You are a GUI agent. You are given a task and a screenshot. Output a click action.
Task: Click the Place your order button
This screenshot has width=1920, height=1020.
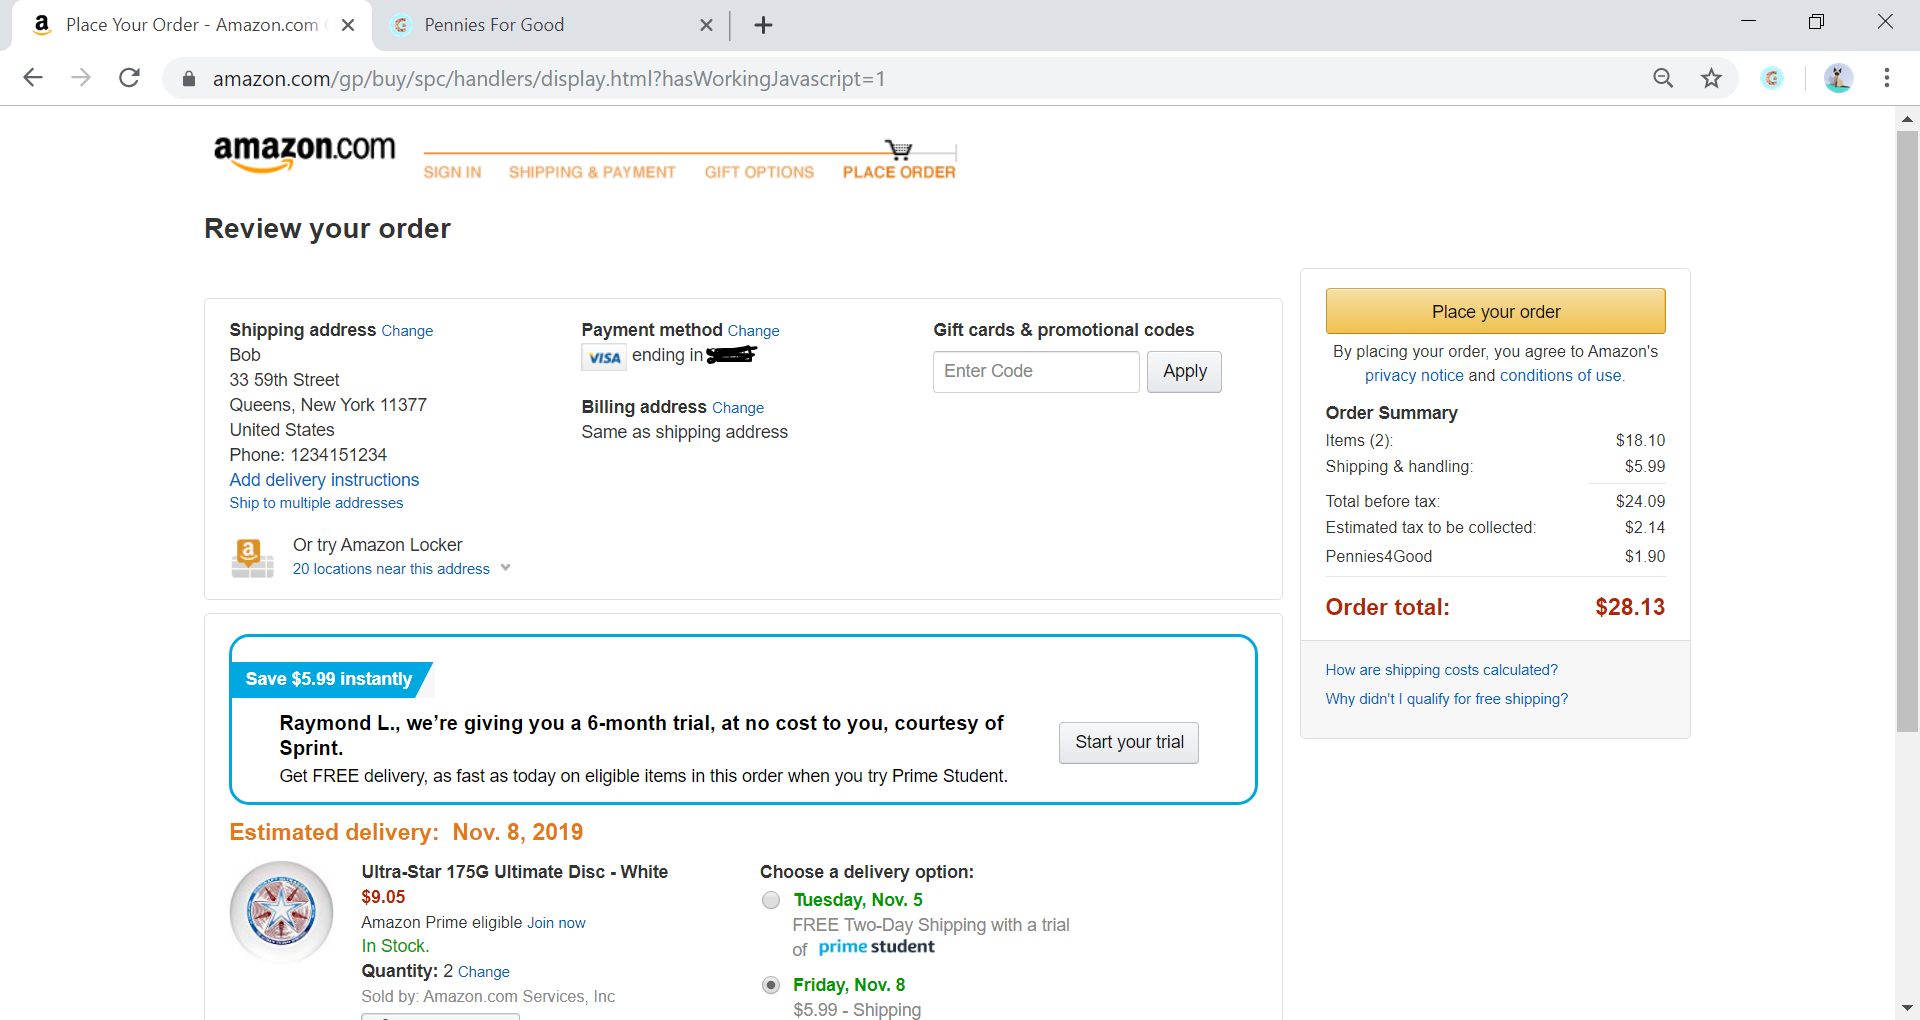tap(1495, 311)
